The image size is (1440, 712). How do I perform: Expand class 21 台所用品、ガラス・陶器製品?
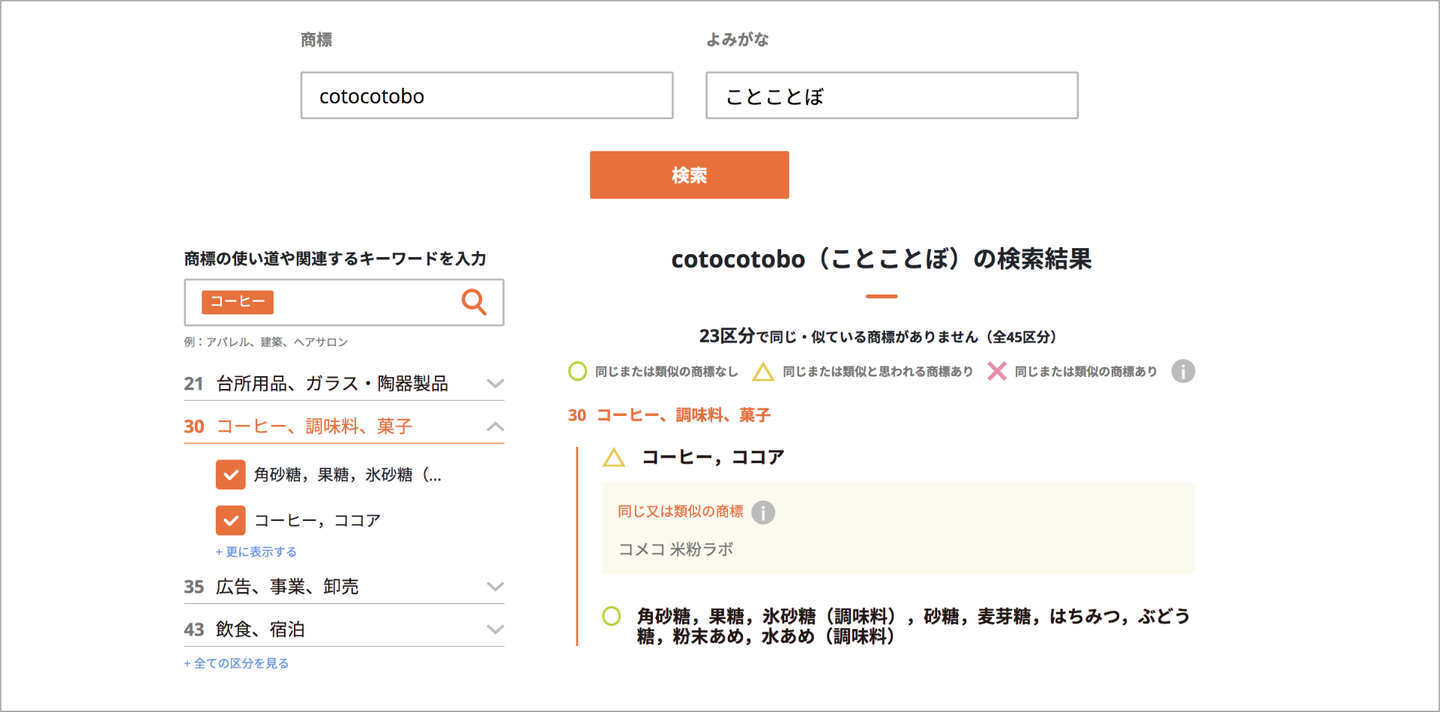pyautogui.click(x=495, y=383)
